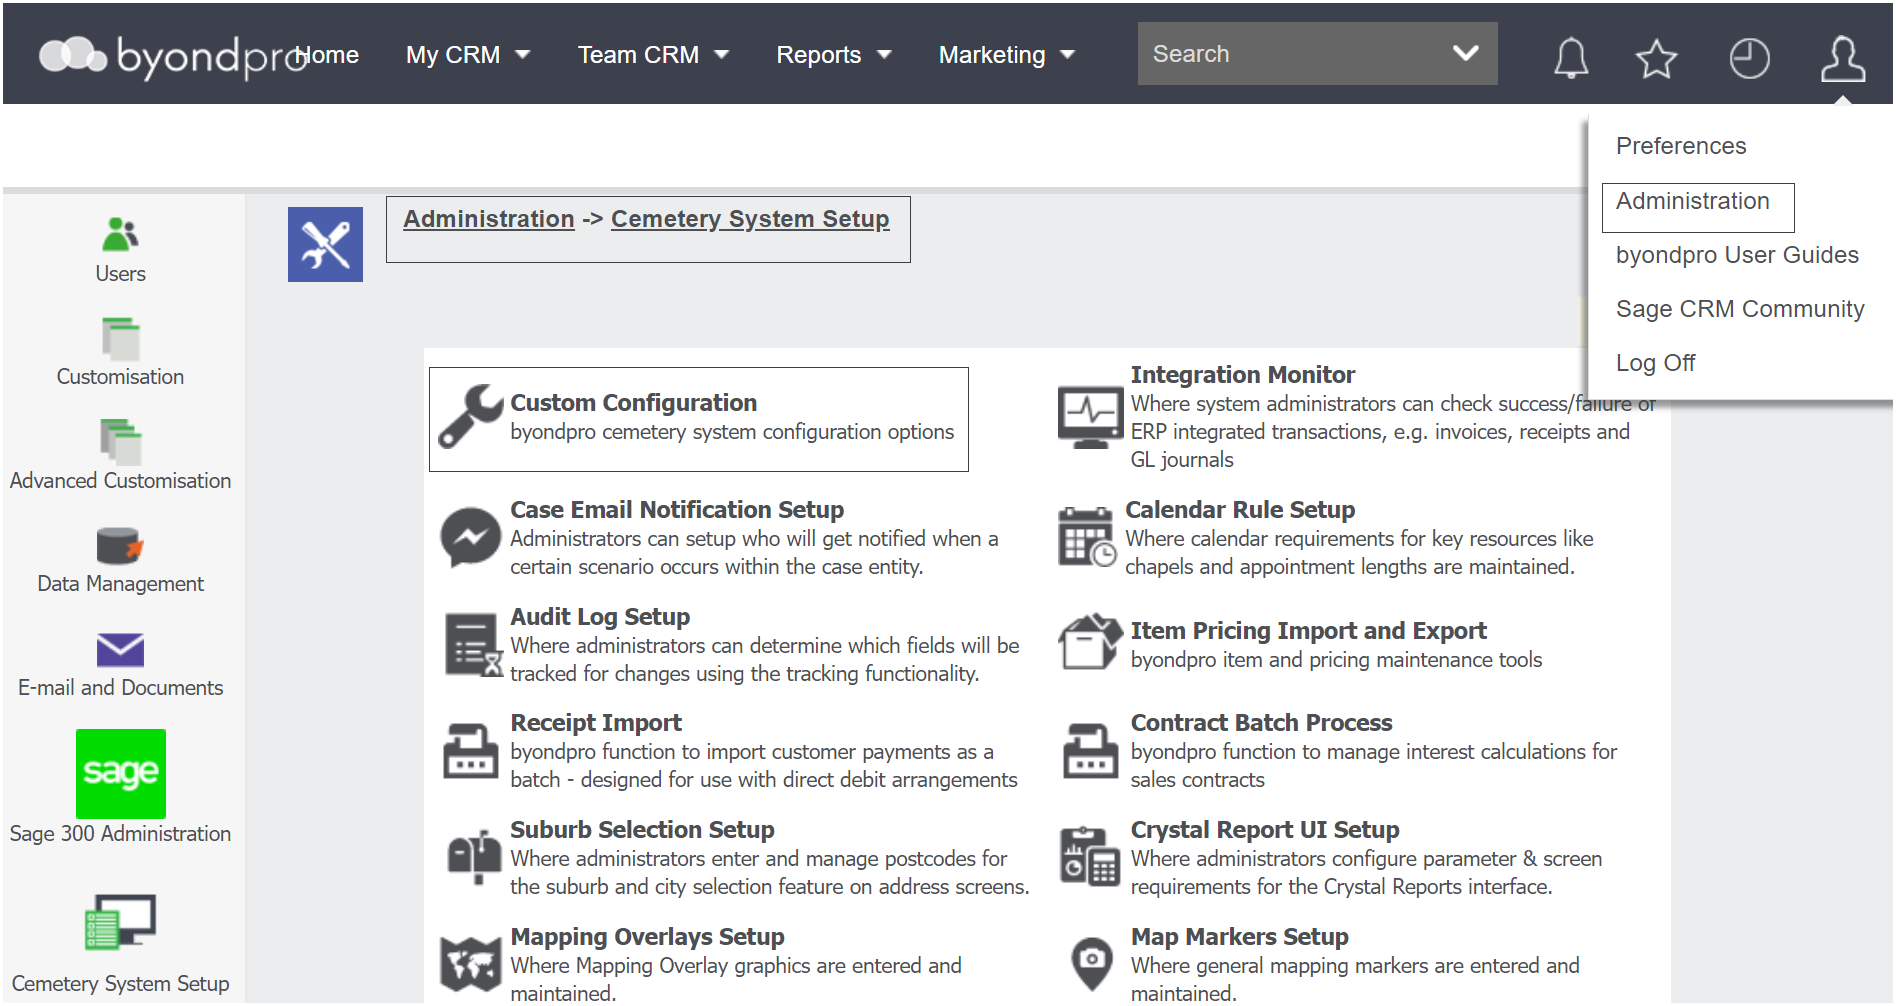Click the Integration Monitor screen icon
The height and width of the screenshot is (1006, 1896).
(x=1090, y=416)
